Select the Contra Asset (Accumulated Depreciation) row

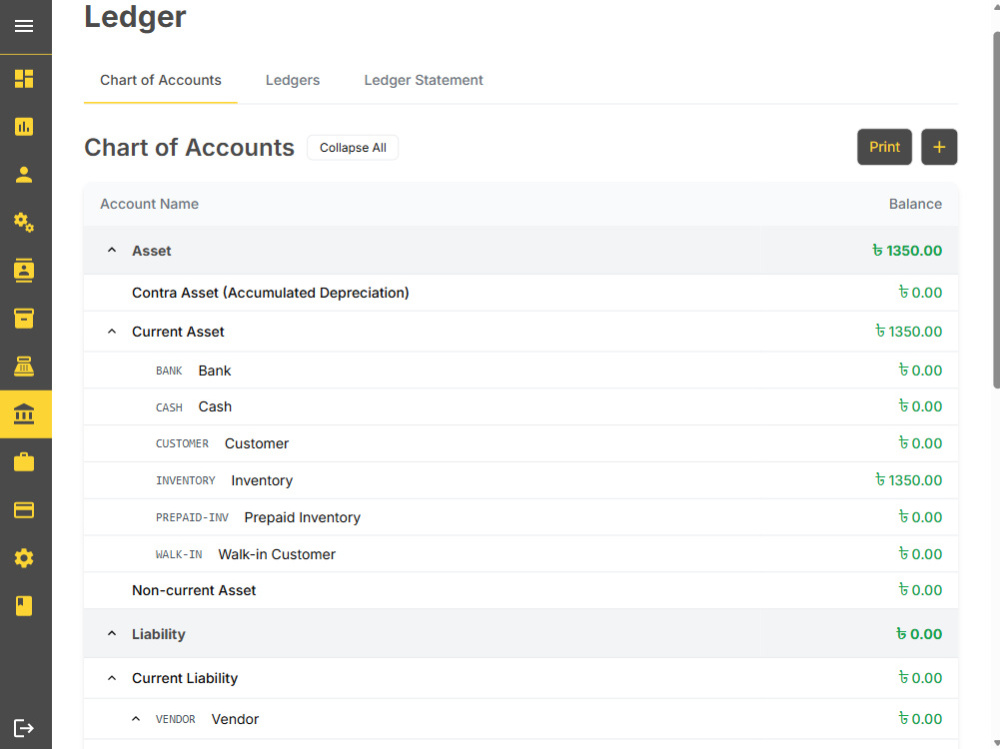click(520, 293)
